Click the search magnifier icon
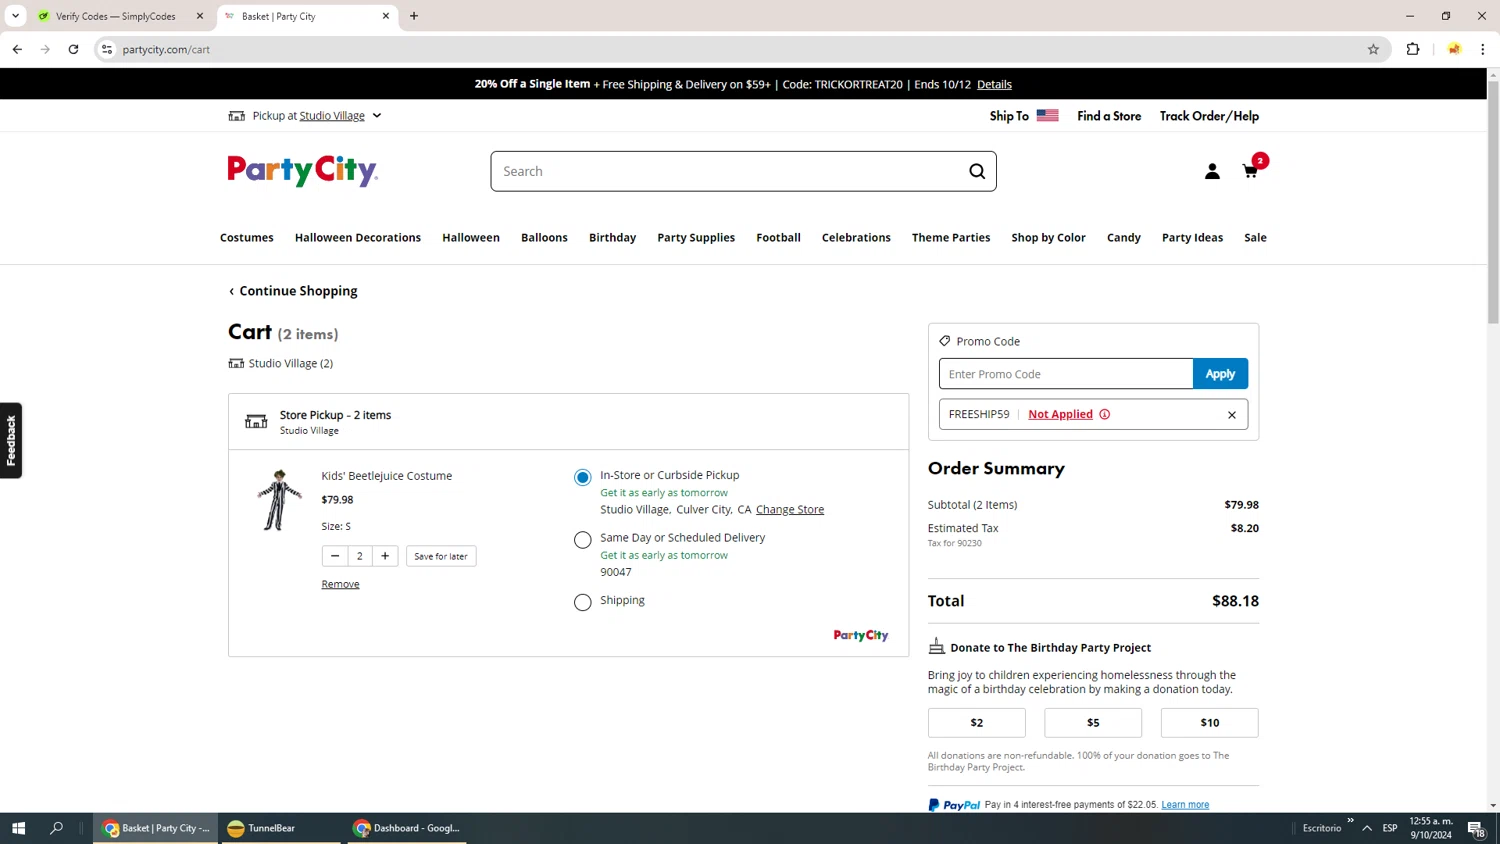The height and width of the screenshot is (844, 1500). click(x=977, y=171)
